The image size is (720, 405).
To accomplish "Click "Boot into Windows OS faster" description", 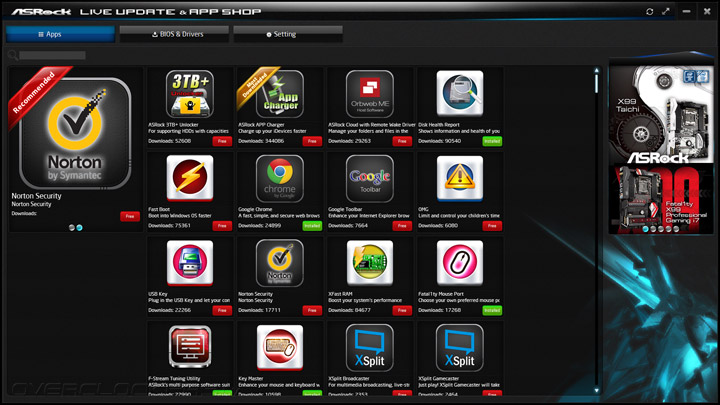I will click(x=180, y=216).
